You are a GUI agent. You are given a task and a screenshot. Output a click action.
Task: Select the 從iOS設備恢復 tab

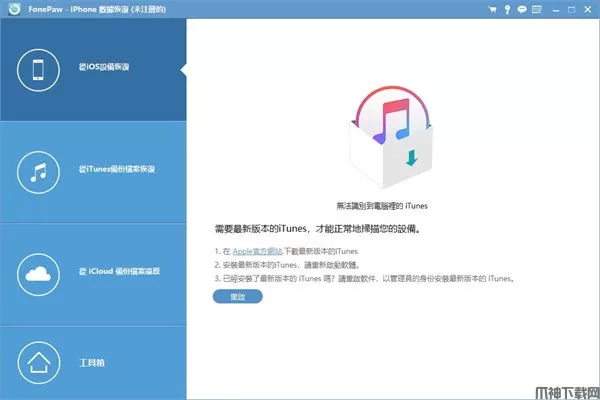click(x=93, y=70)
